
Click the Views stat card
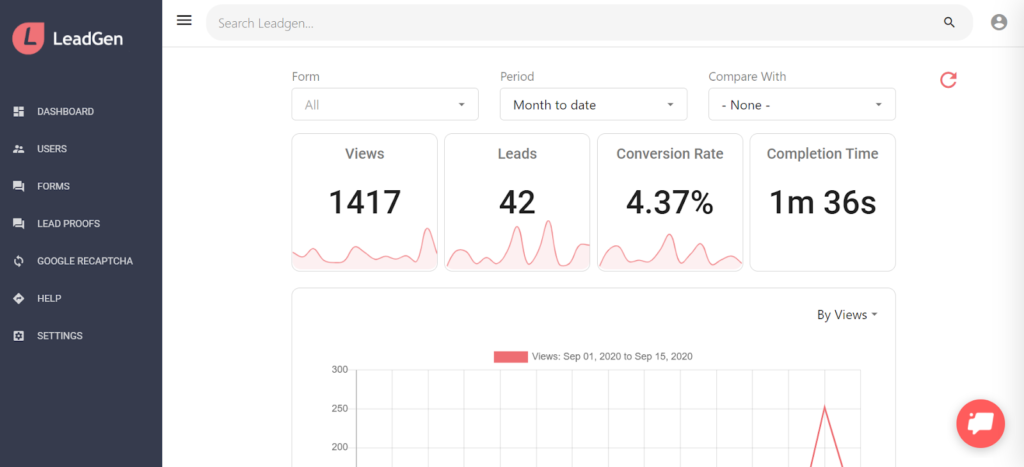(x=364, y=202)
